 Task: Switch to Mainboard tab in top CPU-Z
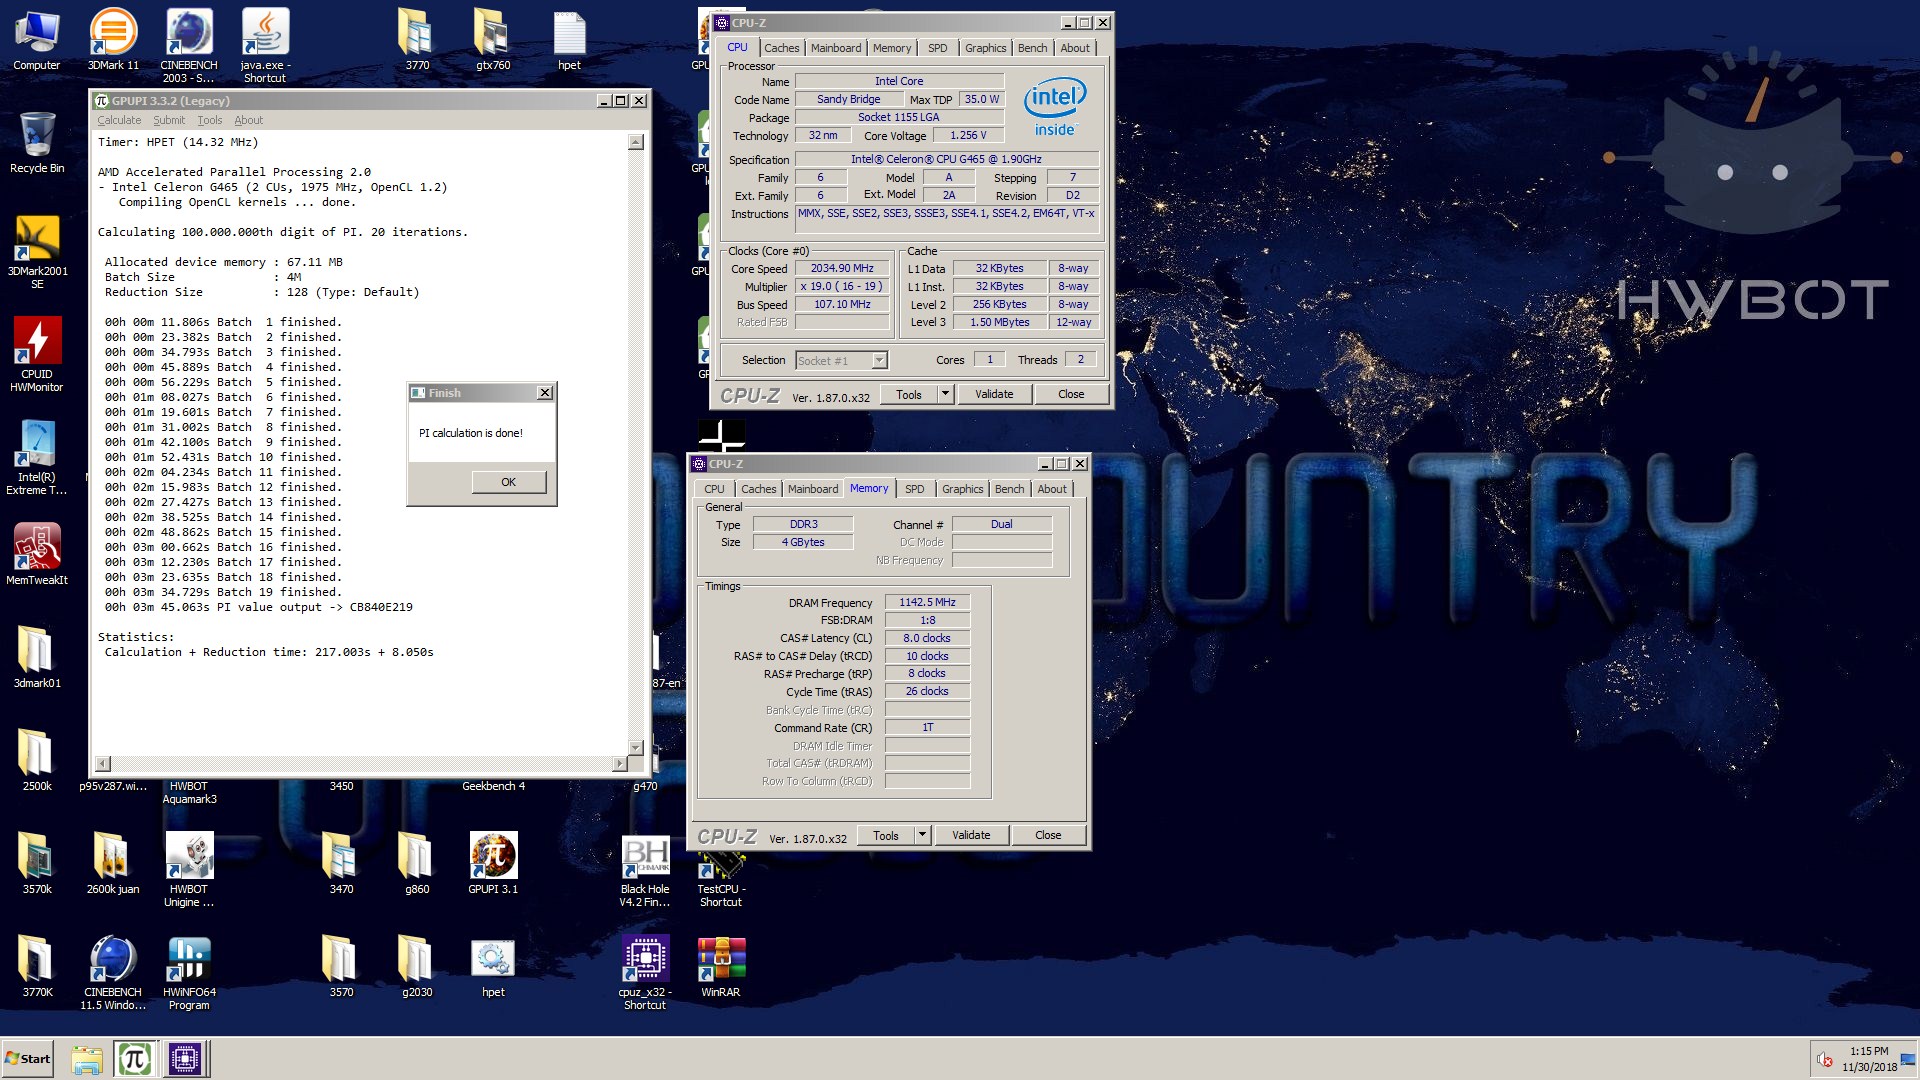tap(836, 48)
